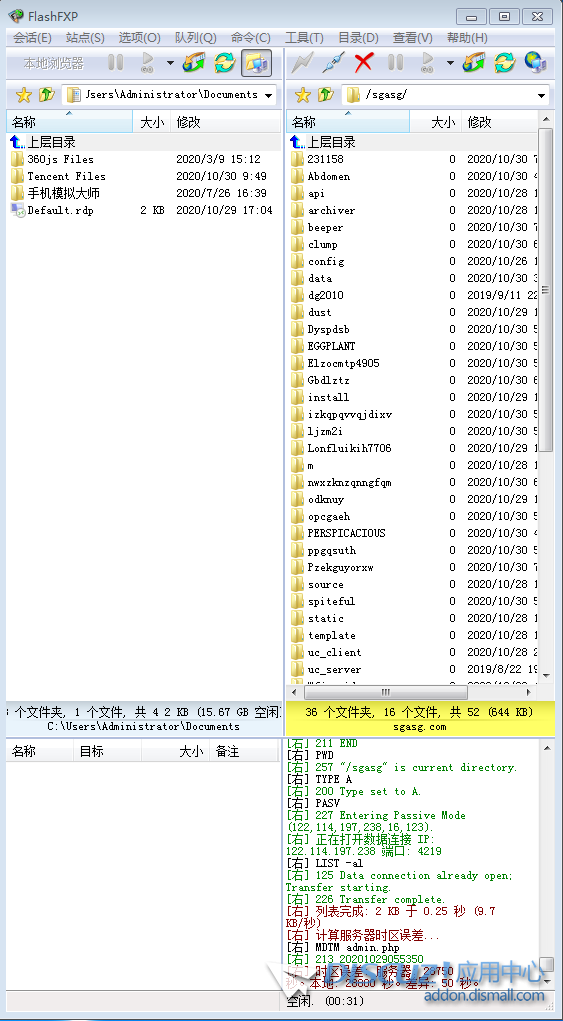
Task: Open the 命令(C) menu
Action: click(x=251, y=38)
